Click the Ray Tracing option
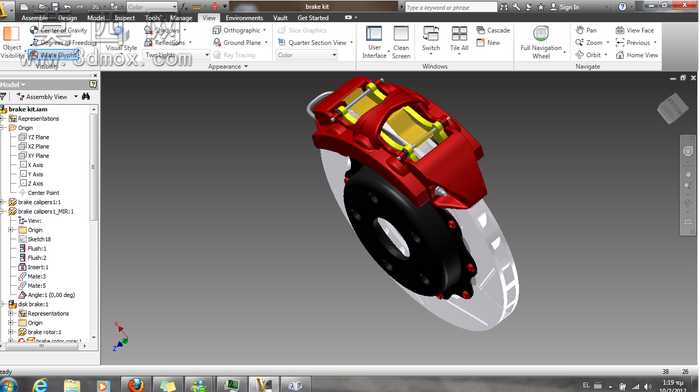This screenshot has height=392, width=700. click(235, 55)
